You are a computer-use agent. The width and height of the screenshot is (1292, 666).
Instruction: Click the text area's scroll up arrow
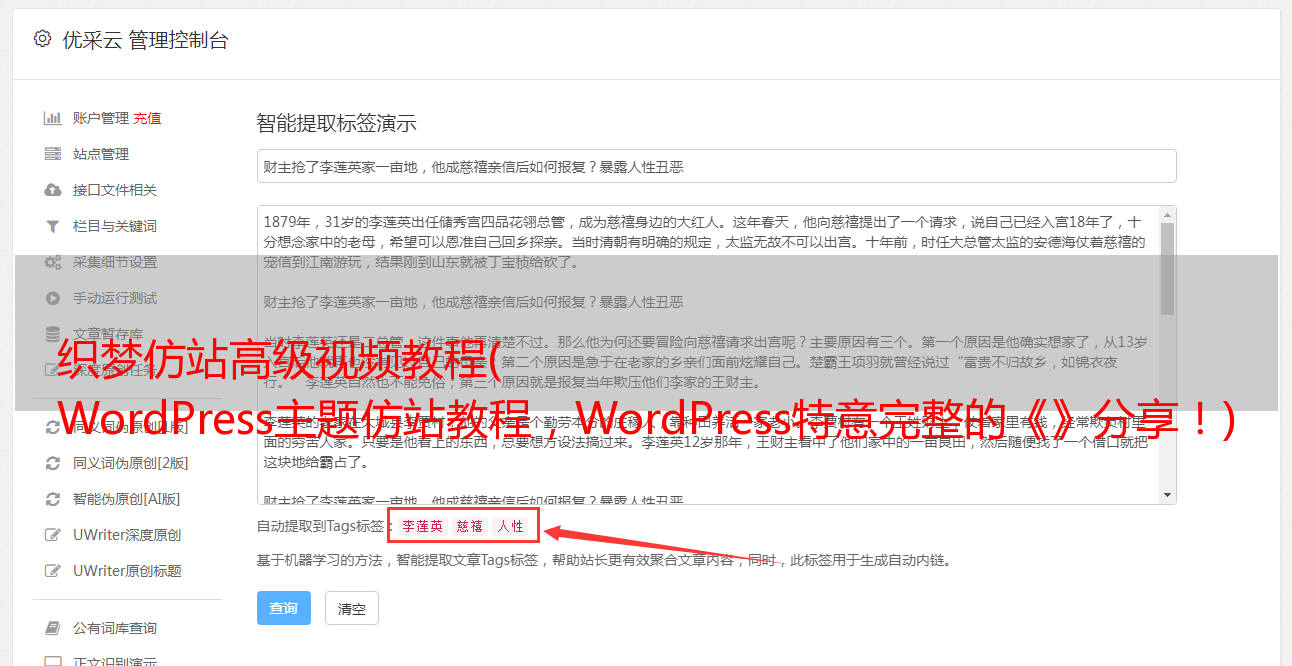(x=1167, y=215)
